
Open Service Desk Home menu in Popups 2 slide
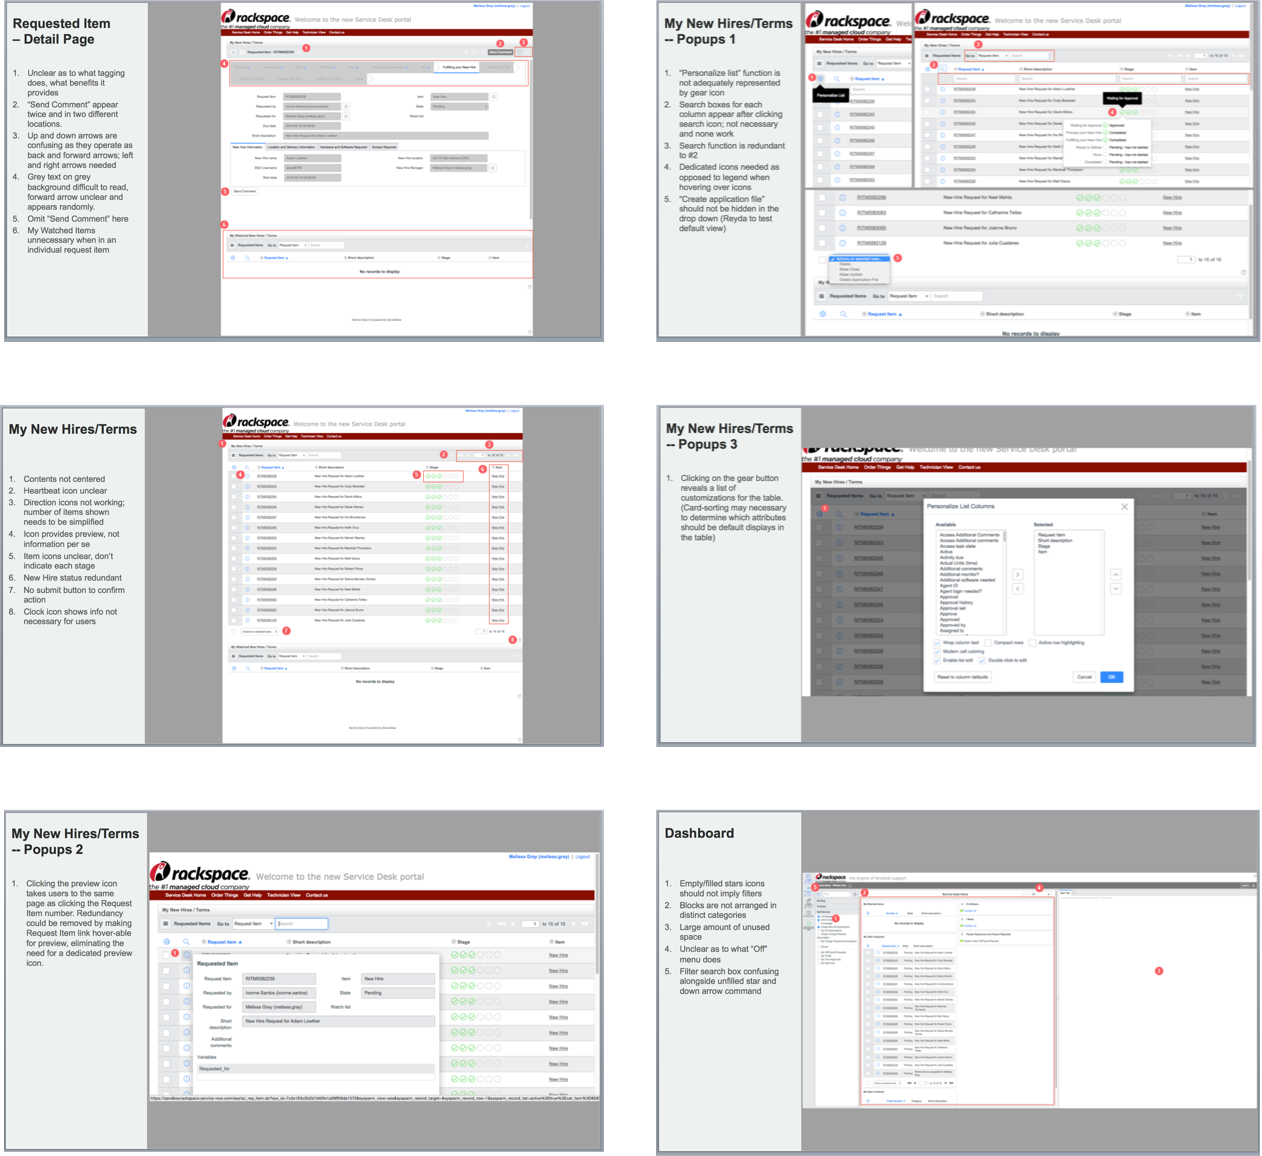pos(186,895)
